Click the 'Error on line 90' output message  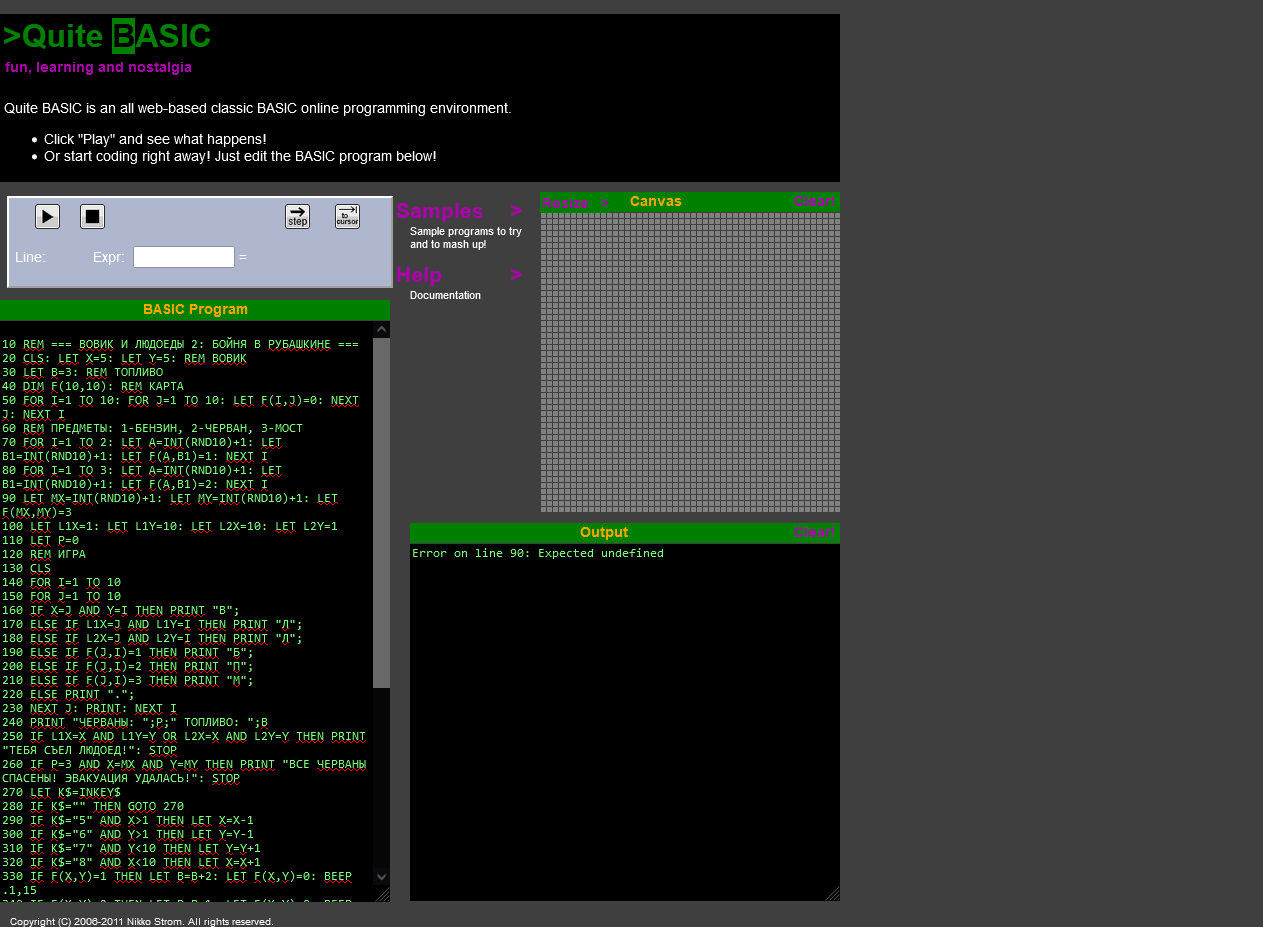click(538, 553)
